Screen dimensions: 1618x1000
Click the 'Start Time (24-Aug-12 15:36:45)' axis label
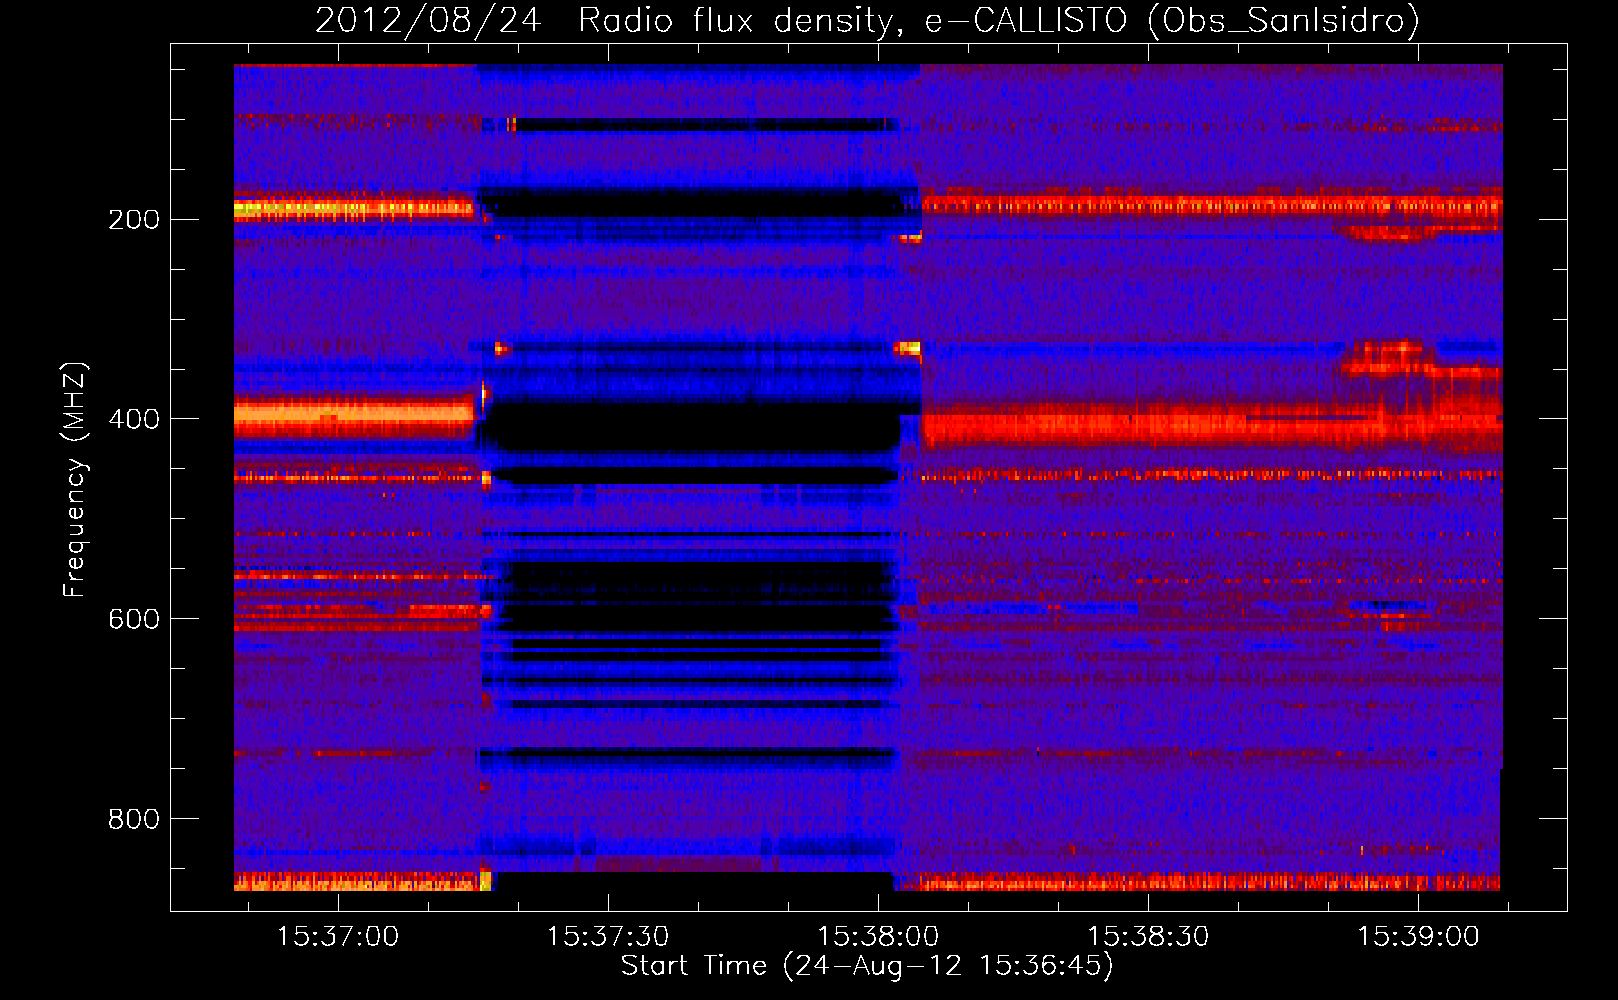pyautogui.click(x=867, y=966)
